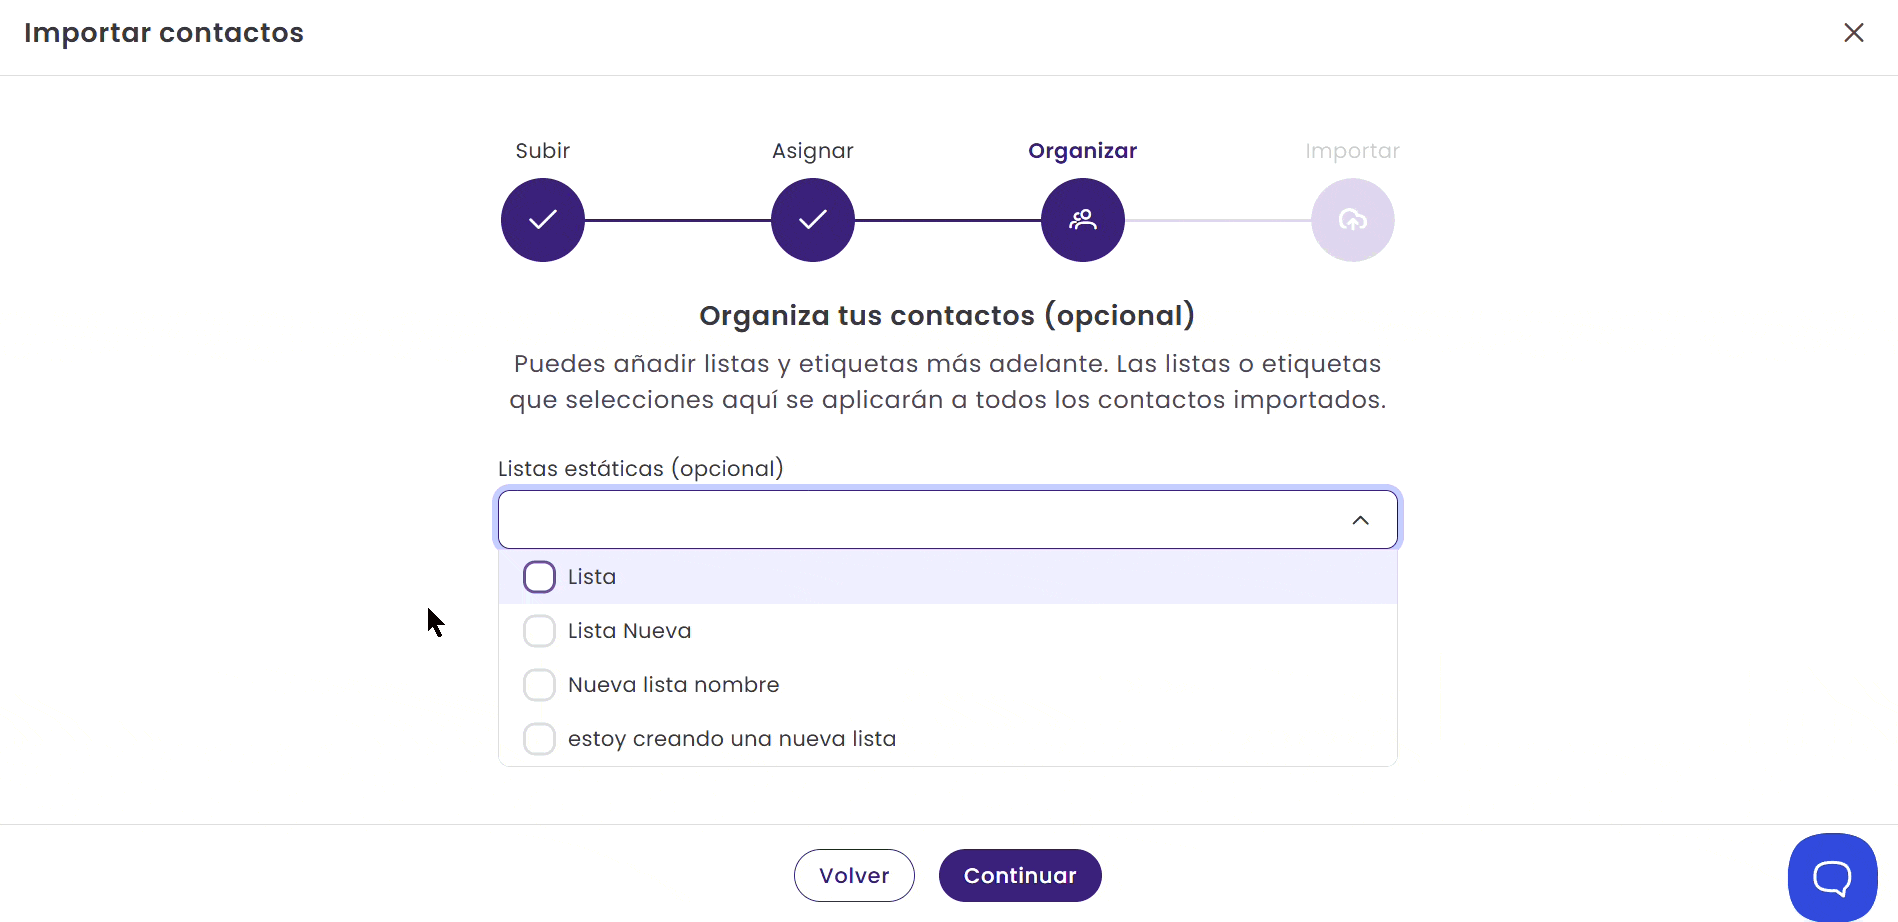The image size is (1898, 922).
Task: Click inside the Listas estáticas field
Action: [x=920, y=520]
